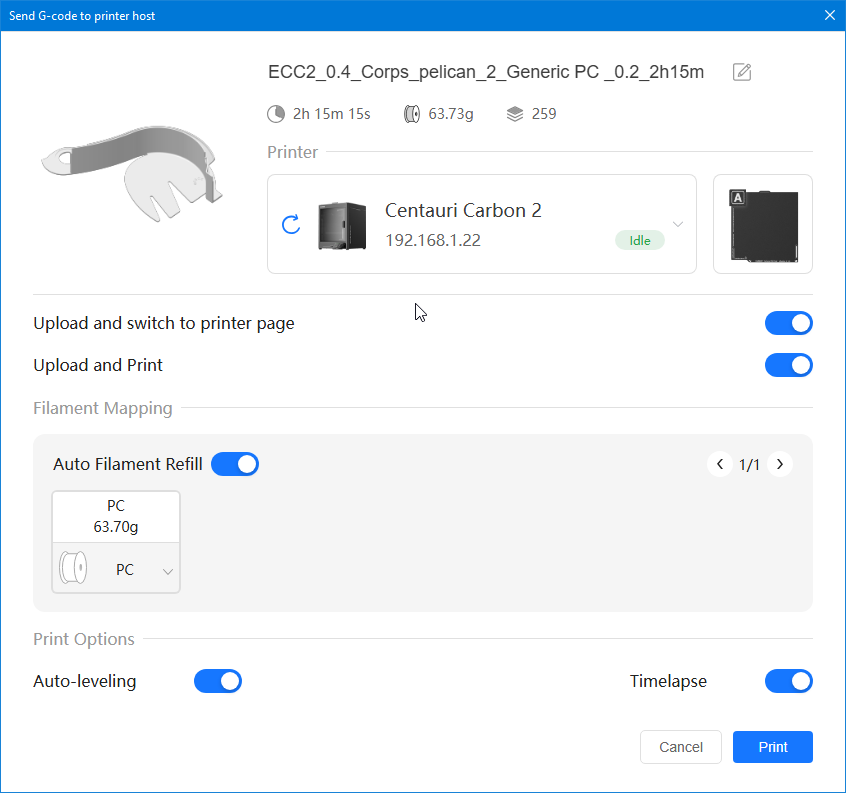Click the refresh printer icon
Screen dimensions: 846x793
(291, 224)
